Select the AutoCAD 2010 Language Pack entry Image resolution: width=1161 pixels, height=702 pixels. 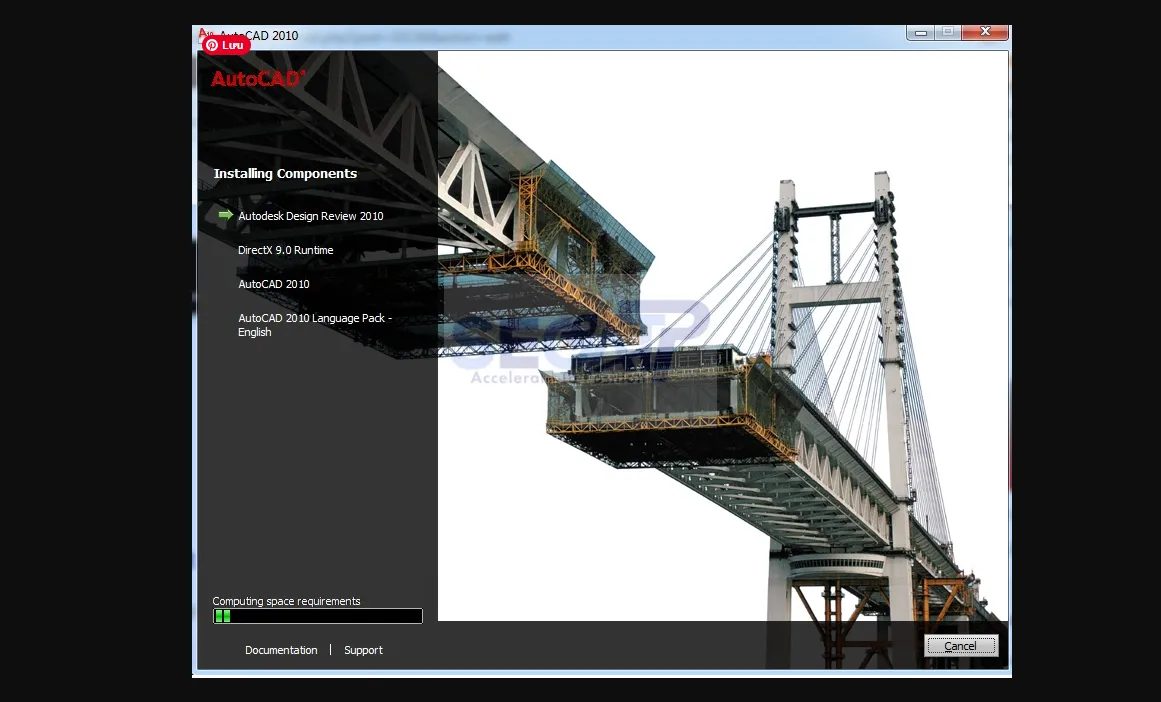314,325
